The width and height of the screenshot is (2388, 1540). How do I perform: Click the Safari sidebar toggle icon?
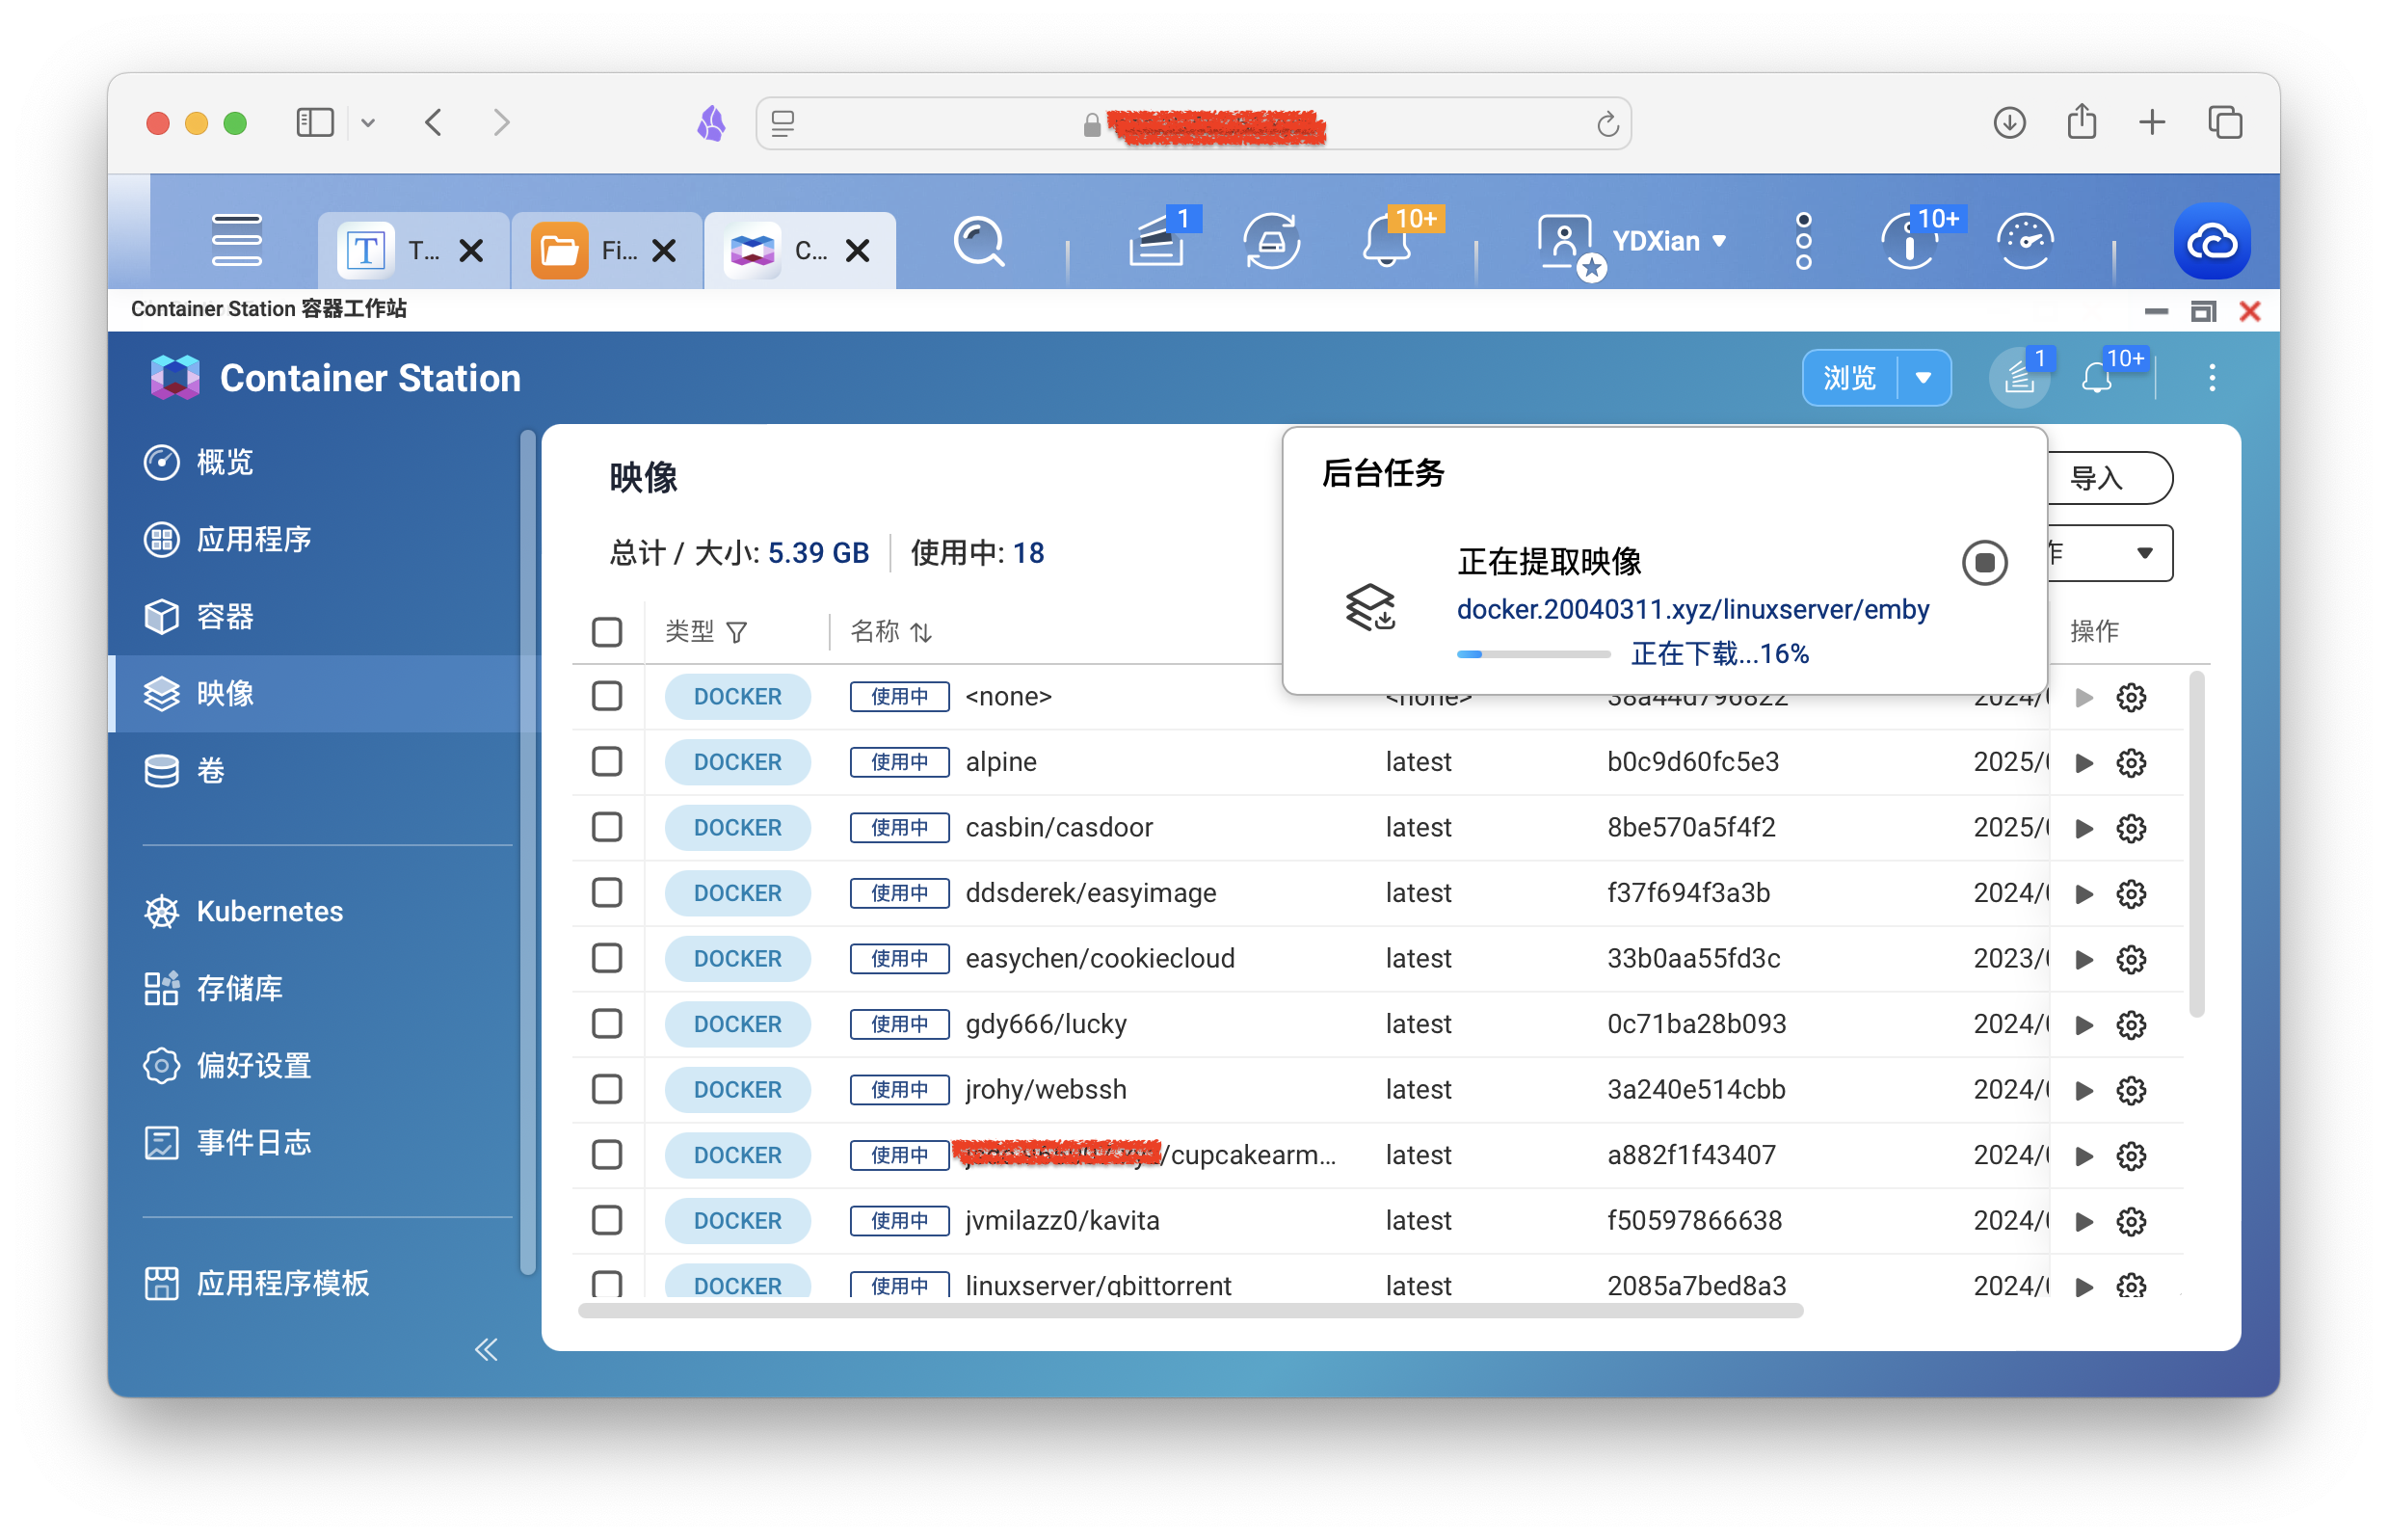click(314, 122)
